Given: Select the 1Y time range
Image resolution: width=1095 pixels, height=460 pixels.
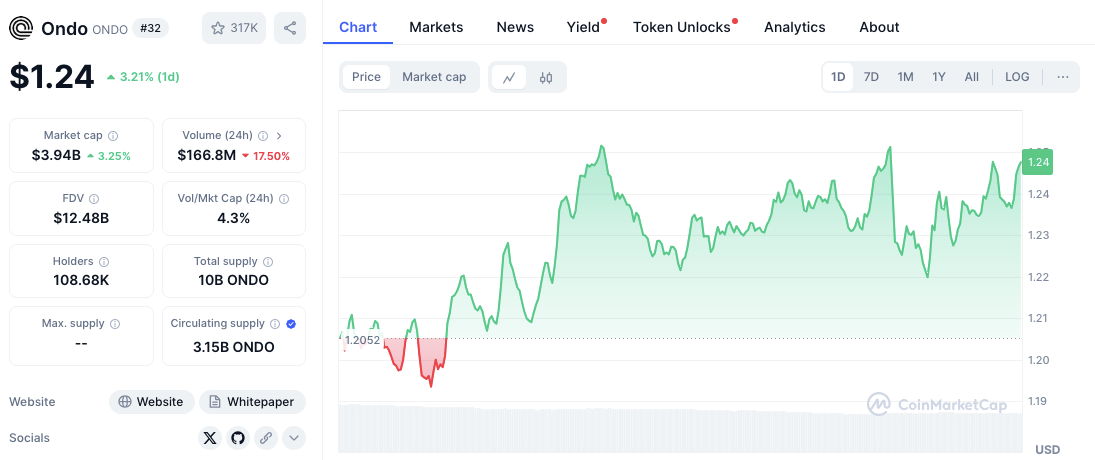Looking at the screenshot, I should pyautogui.click(x=939, y=77).
